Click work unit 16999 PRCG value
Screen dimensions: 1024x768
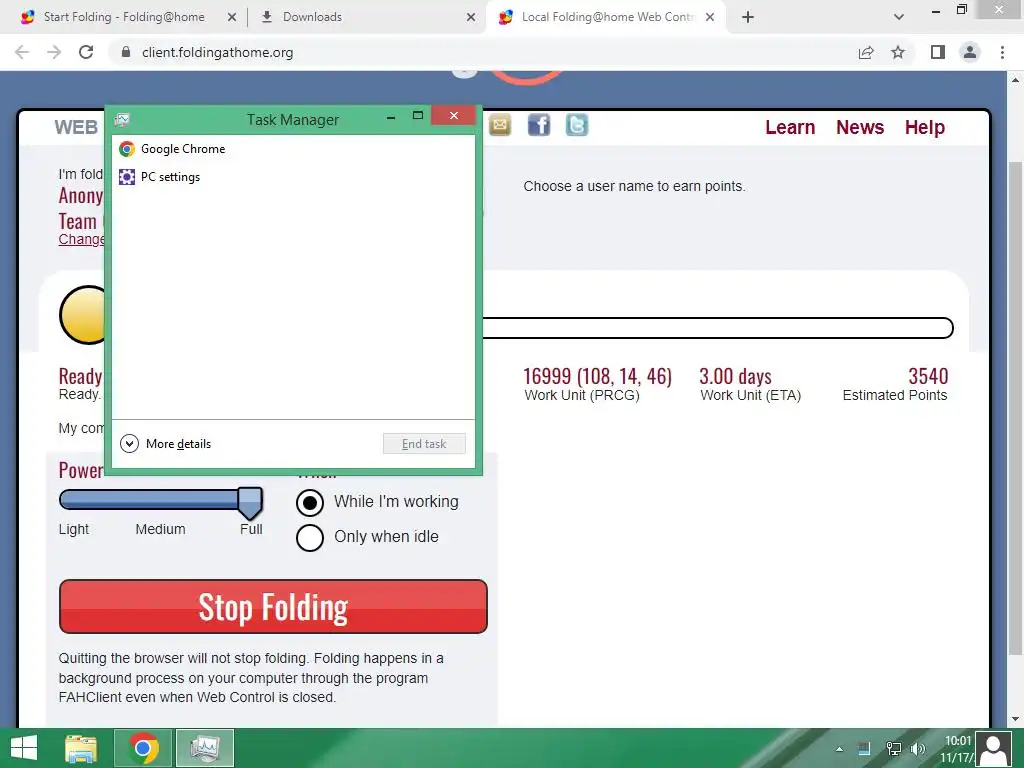[598, 376]
